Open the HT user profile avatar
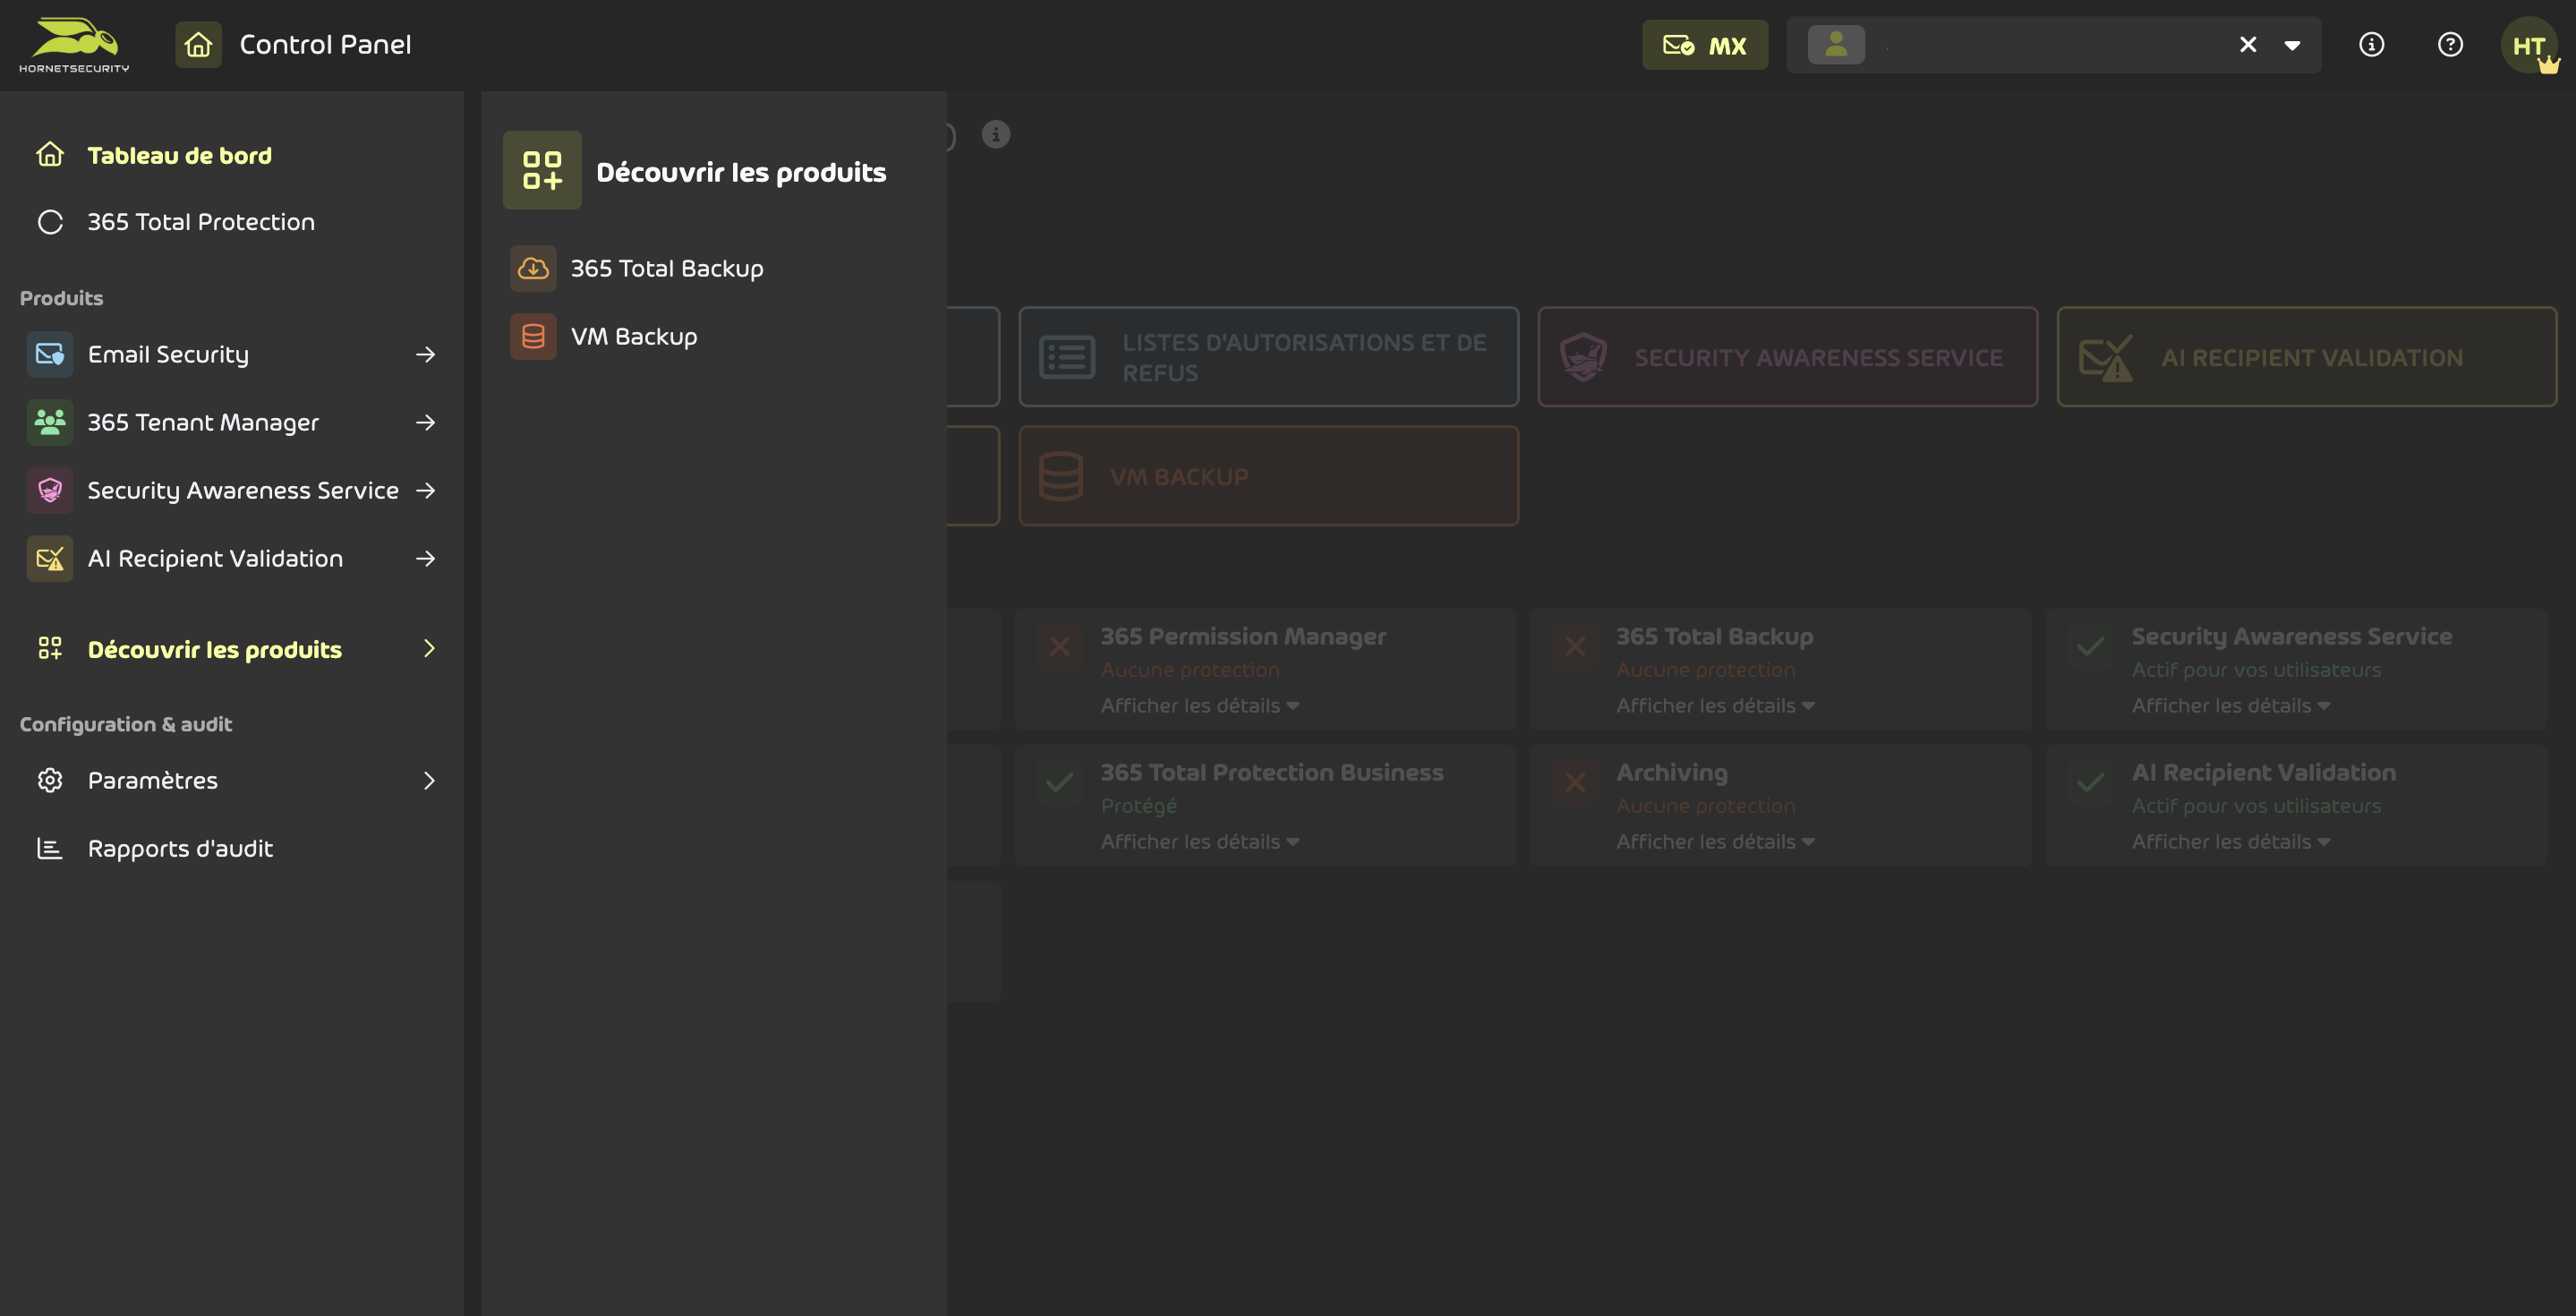 click(x=2529, y=45)
